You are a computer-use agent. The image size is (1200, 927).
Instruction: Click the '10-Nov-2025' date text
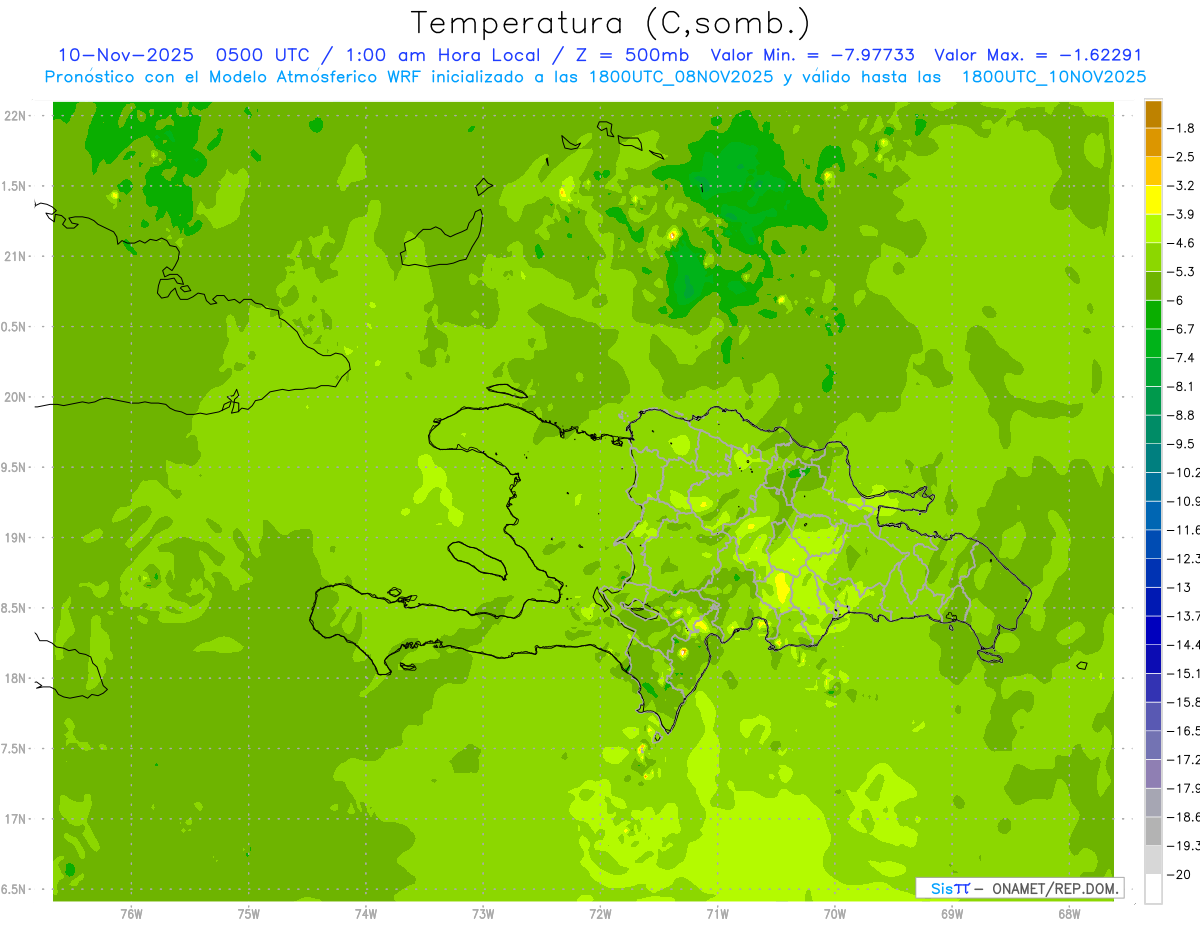(x=126, y=55)
